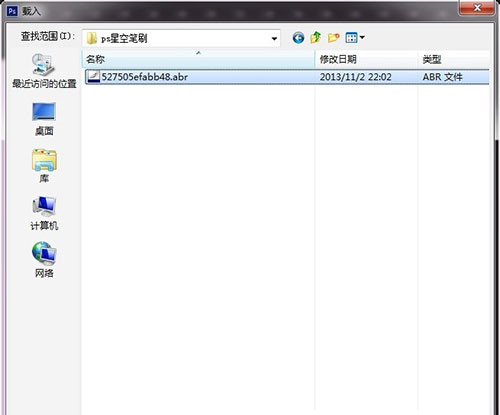This screenshot has width=500, height=415.
Task: Click the 2013/11/2 22:02 date cell
Action: (356, 77)
